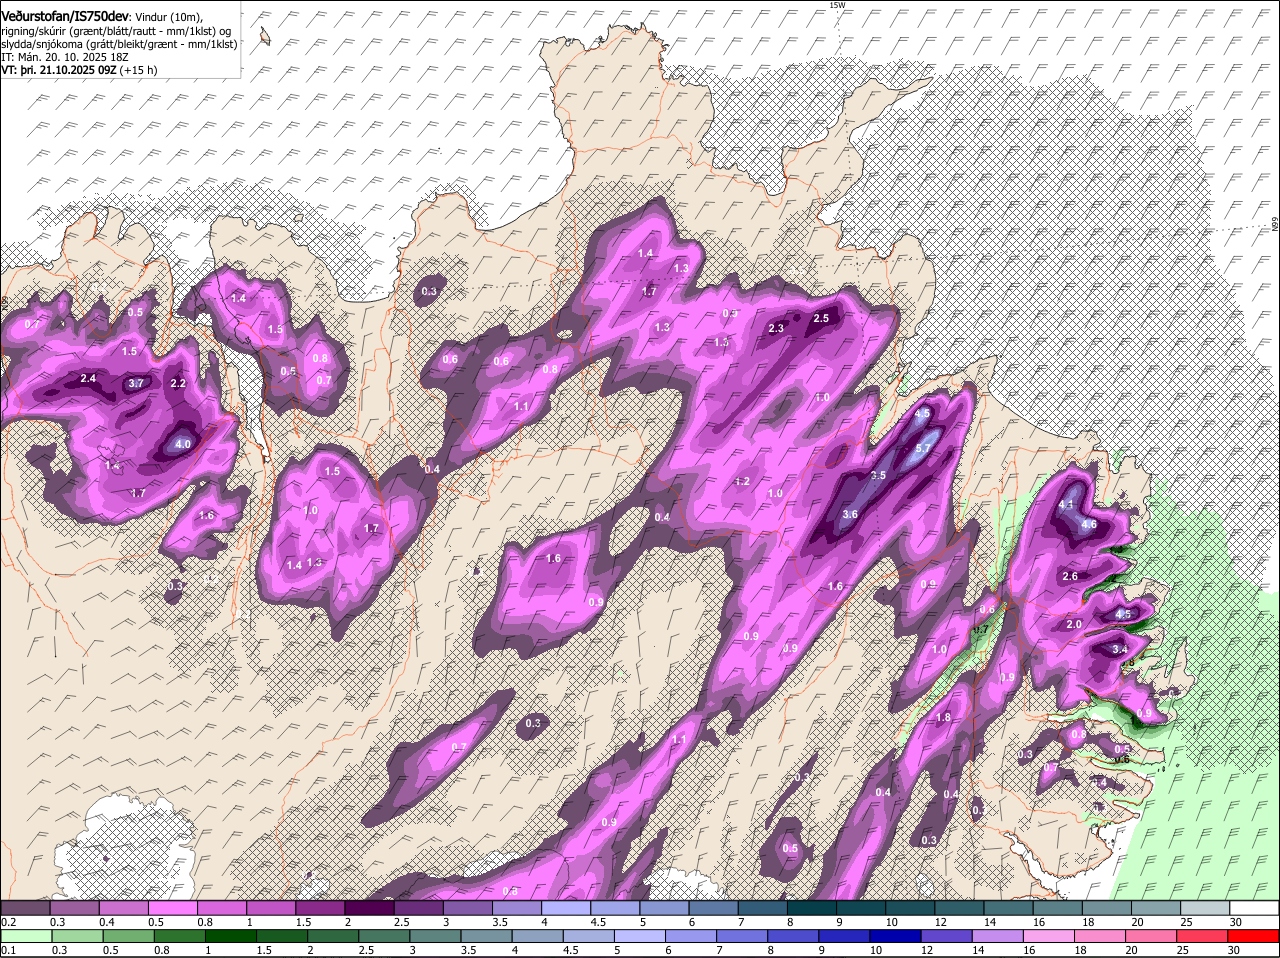This screenshot has width=1280, height=958.
Task: Select the bright pink swatch between 0.5 and 0.8
Action: pos(172,907)
